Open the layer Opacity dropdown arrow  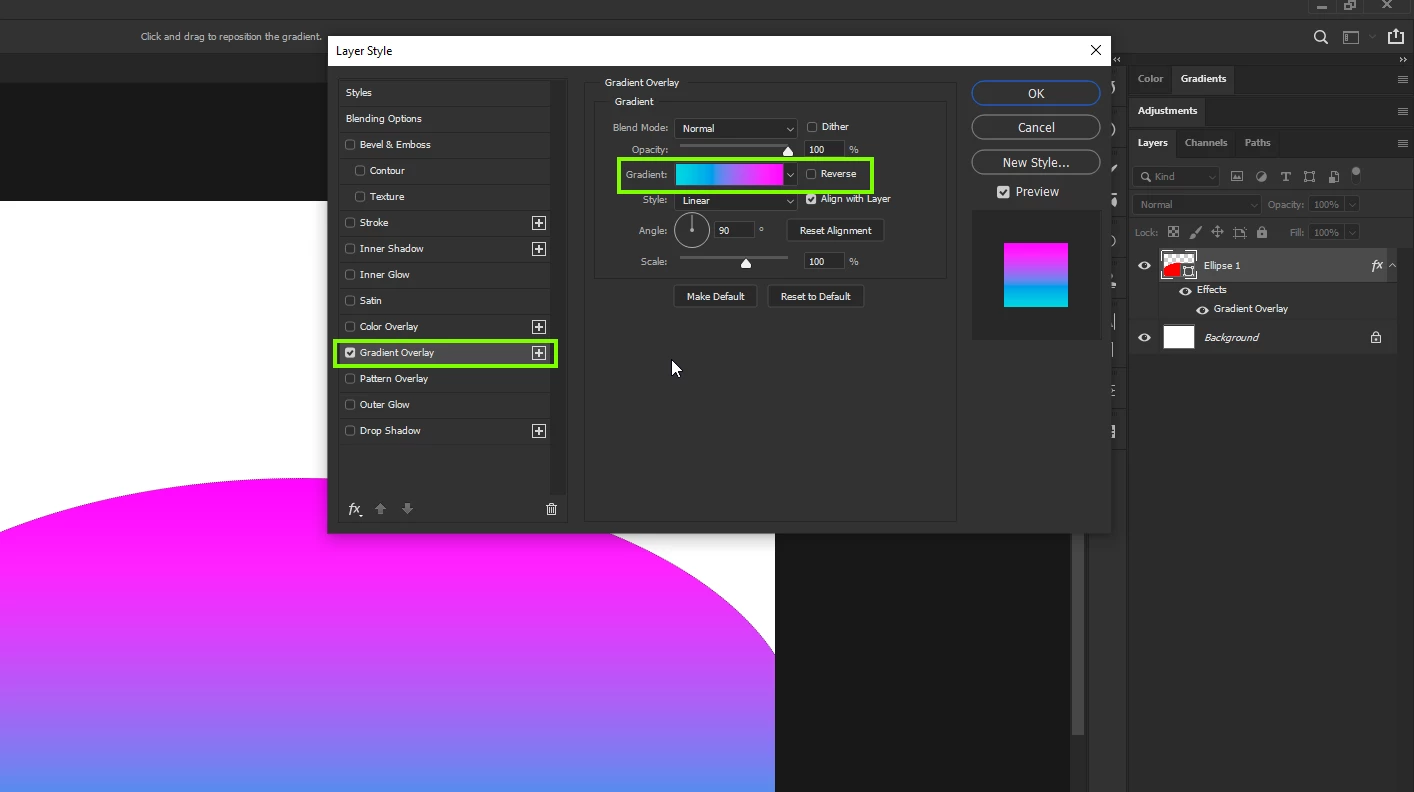tap(1352, 205)
